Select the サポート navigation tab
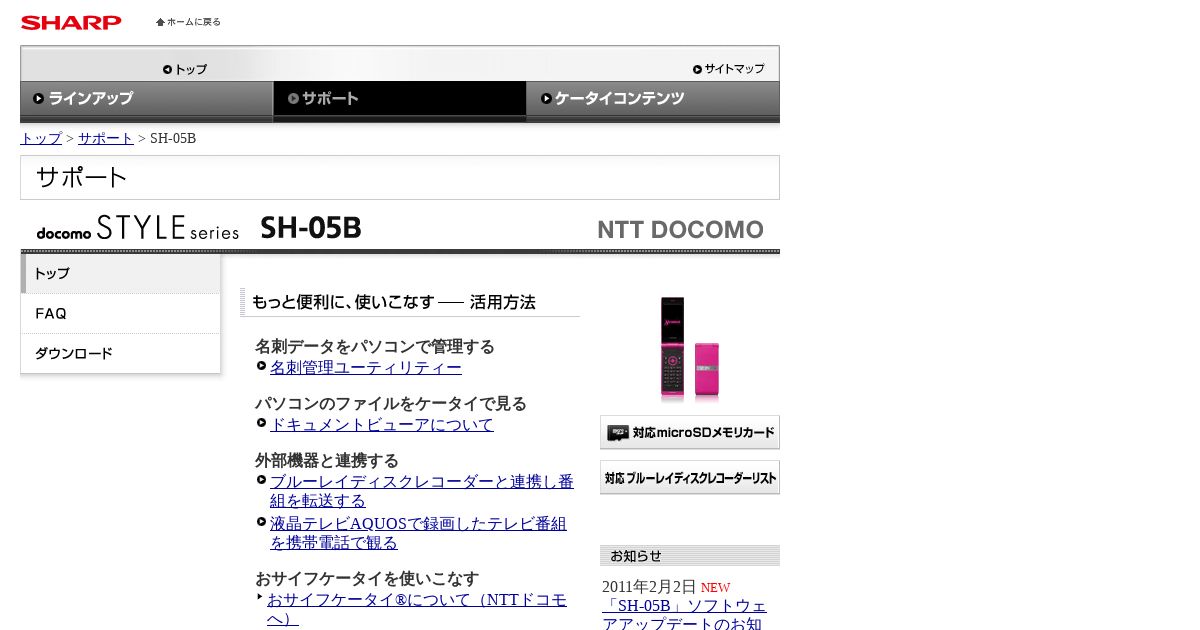 400,99
